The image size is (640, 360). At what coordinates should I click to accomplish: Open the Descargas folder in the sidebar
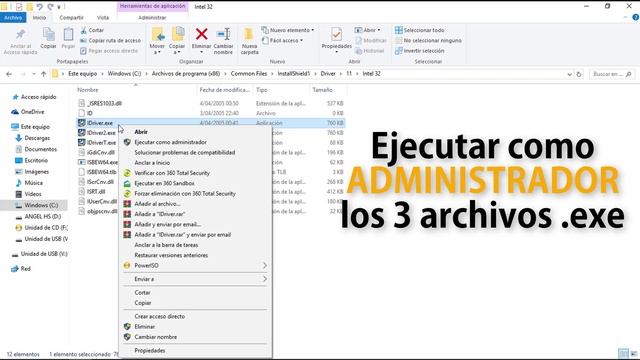(37, 138)
